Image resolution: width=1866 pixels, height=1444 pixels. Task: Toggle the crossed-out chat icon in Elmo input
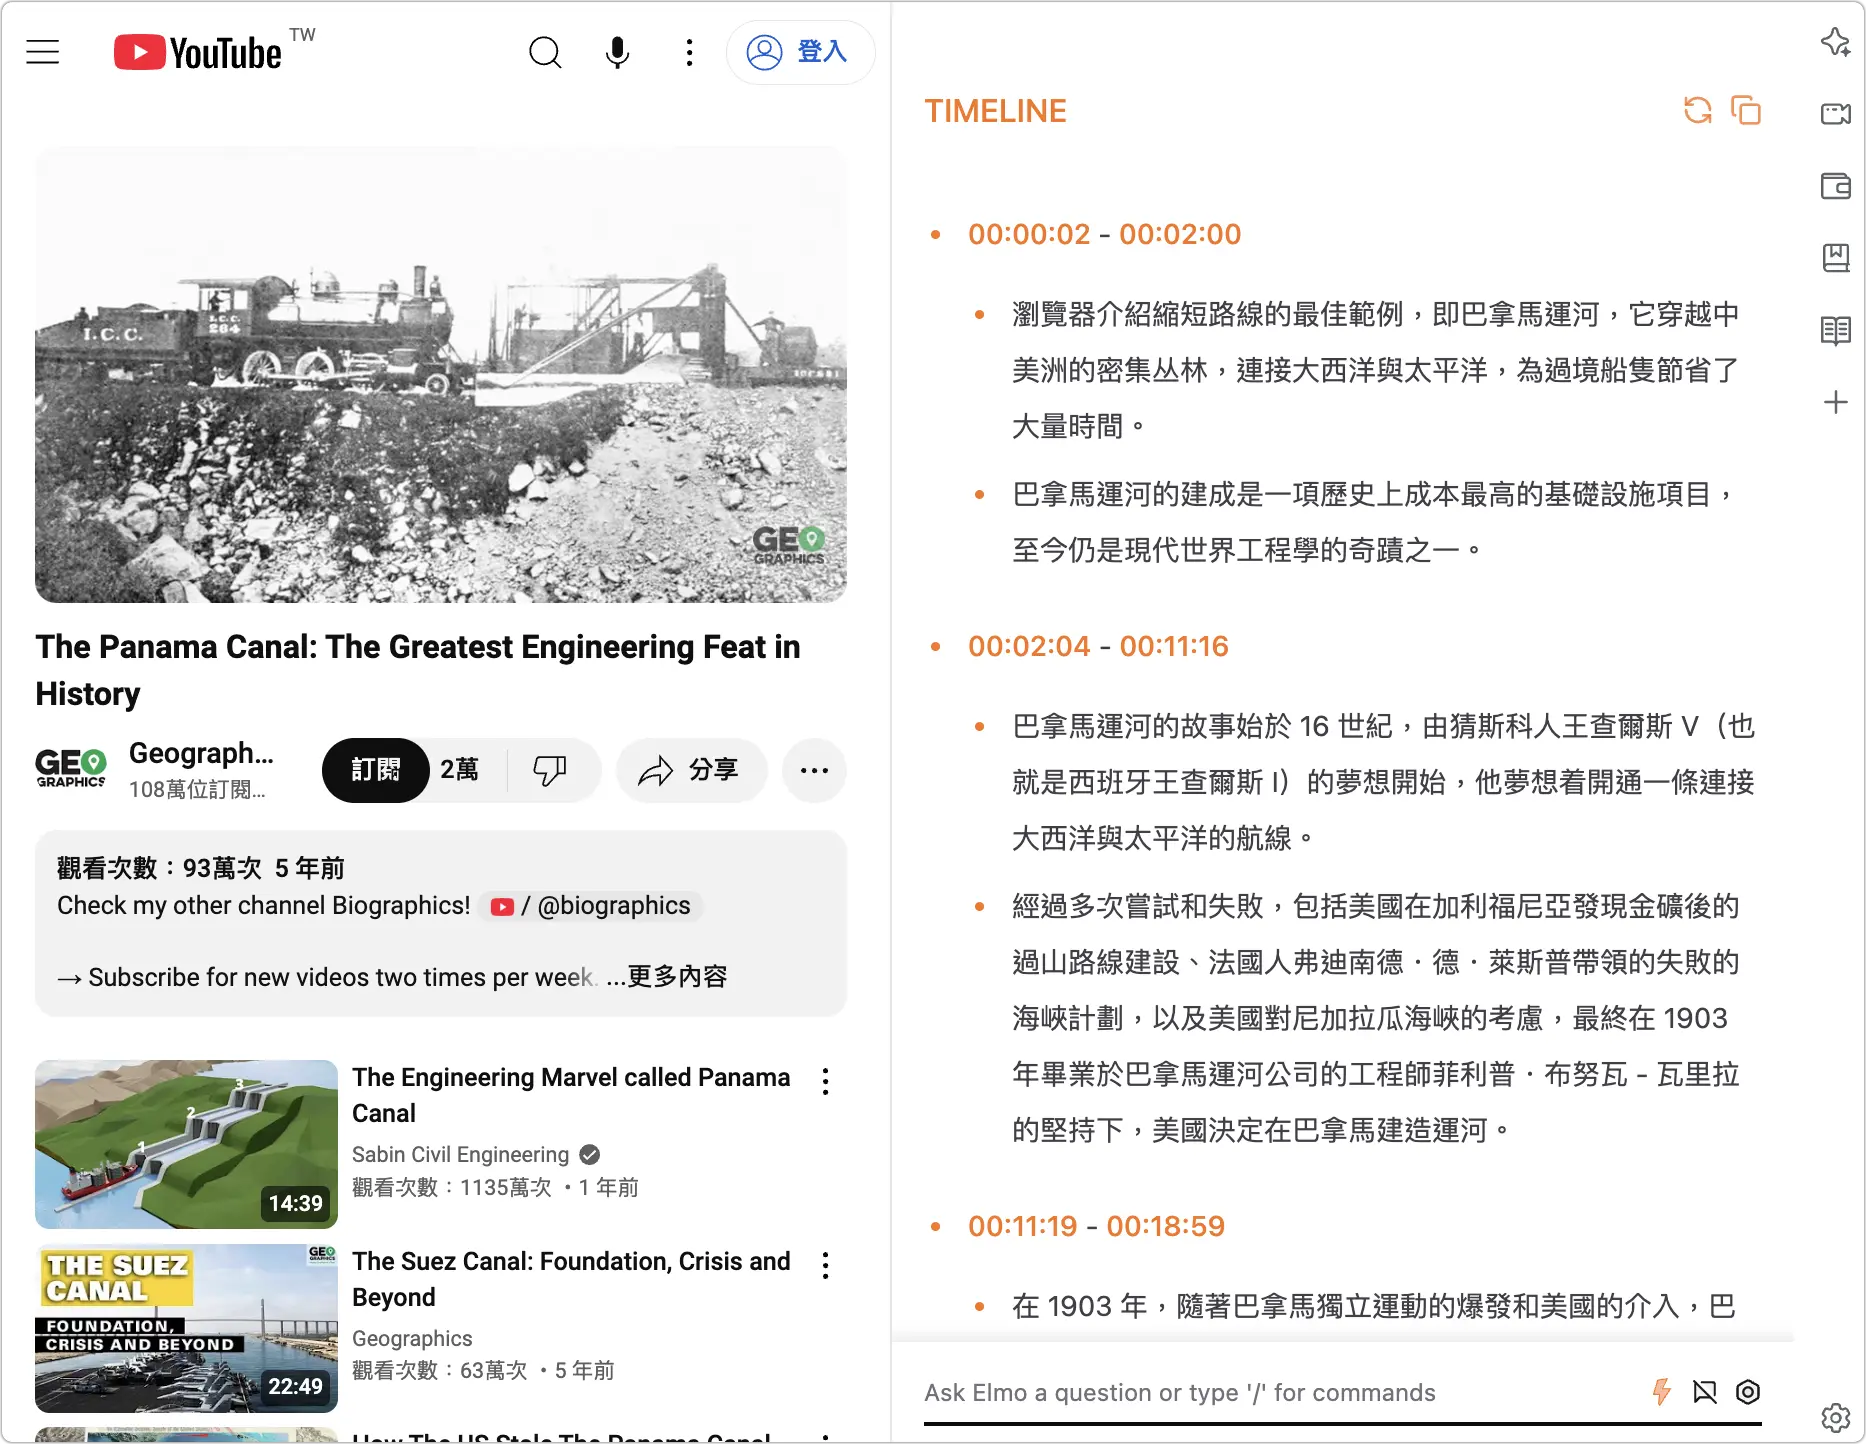[x=1705, y=1392]
